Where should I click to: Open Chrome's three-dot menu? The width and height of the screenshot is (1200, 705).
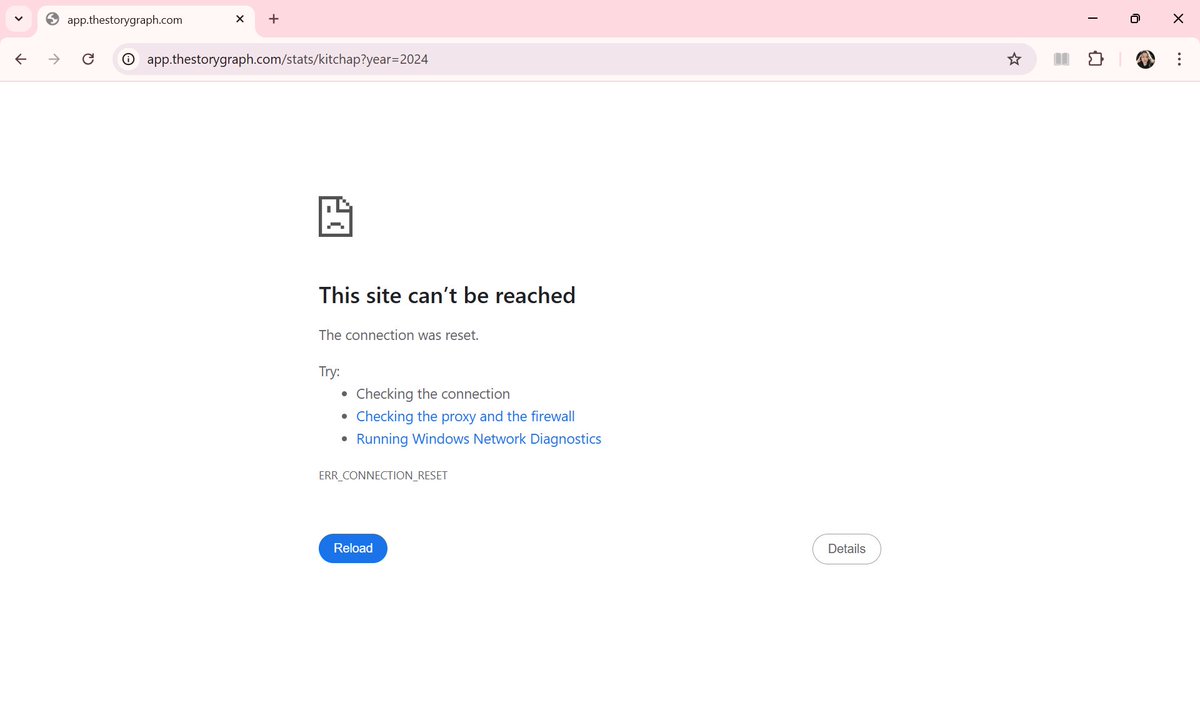pyautogui.click(x=1179, y=59)
